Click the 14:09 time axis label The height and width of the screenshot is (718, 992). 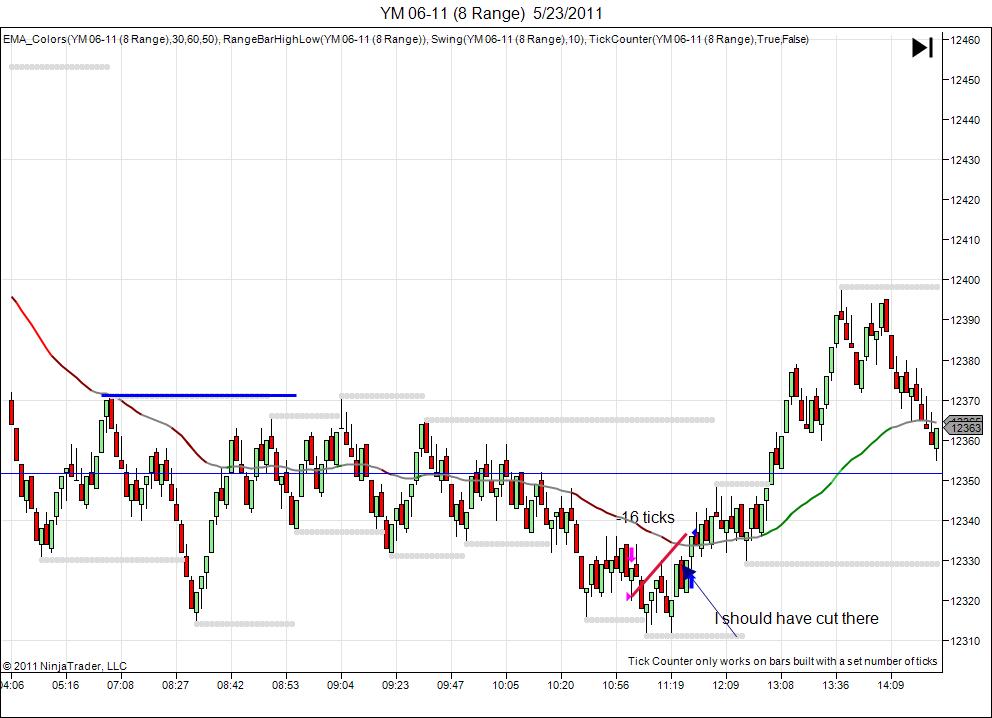tap(891, 685)
